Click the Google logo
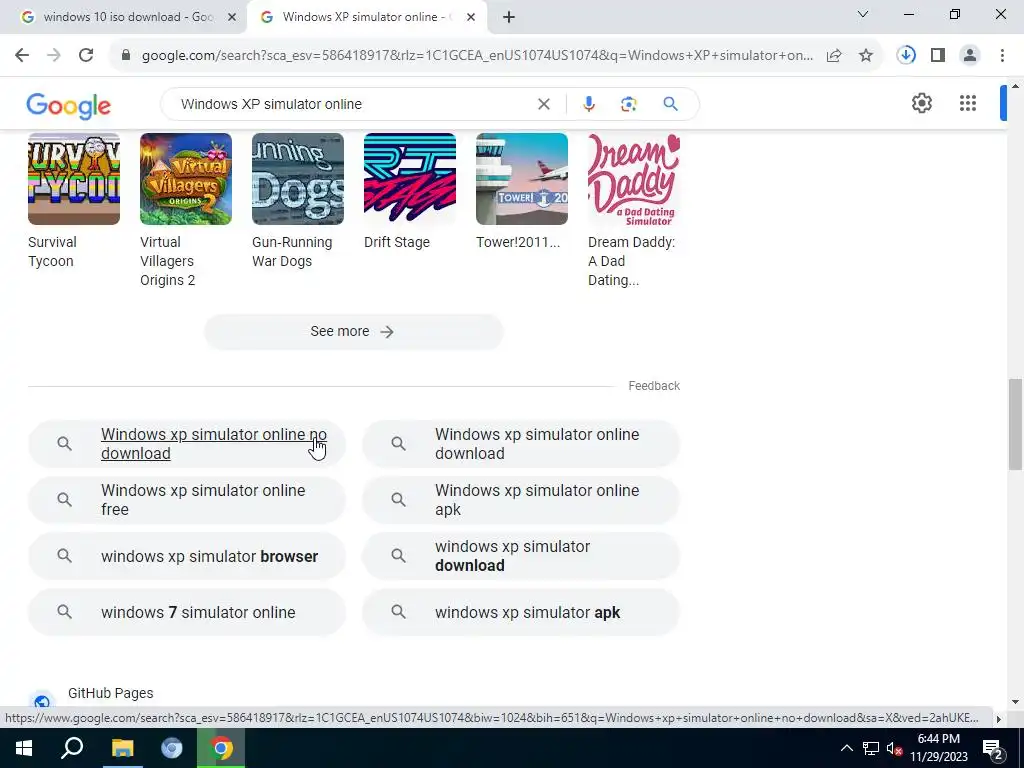Viewport: 1024px width, 768px height. click(69, 106)
